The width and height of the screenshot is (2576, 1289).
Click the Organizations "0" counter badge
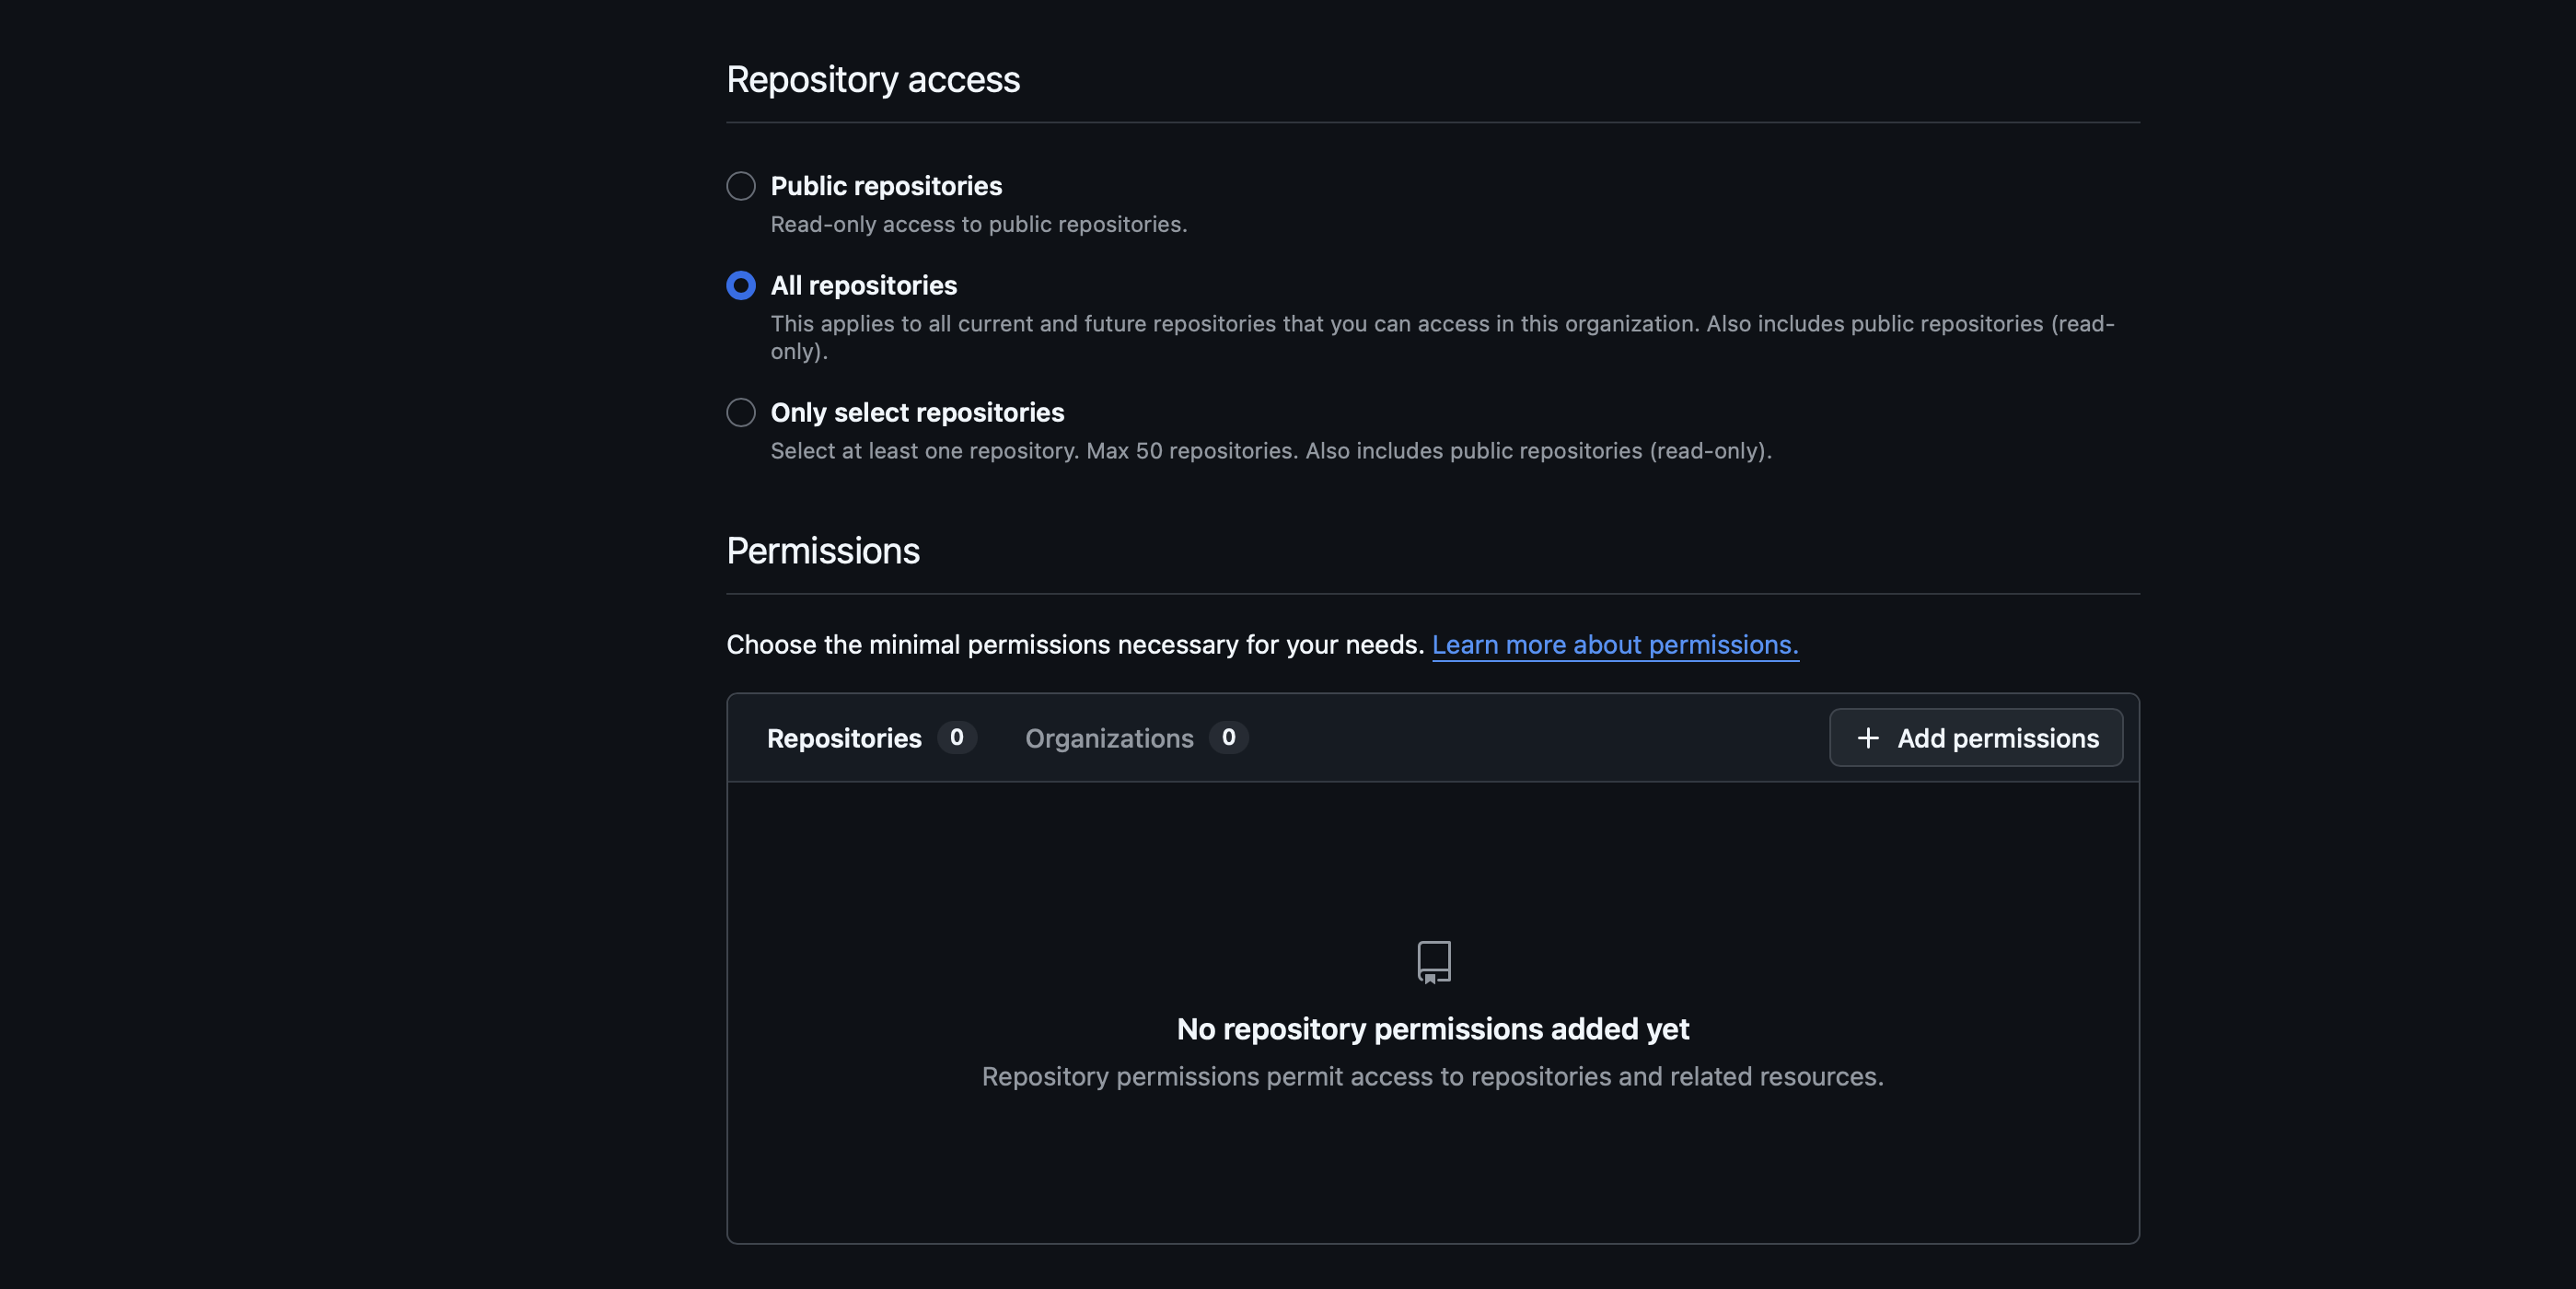(1229, 738)
